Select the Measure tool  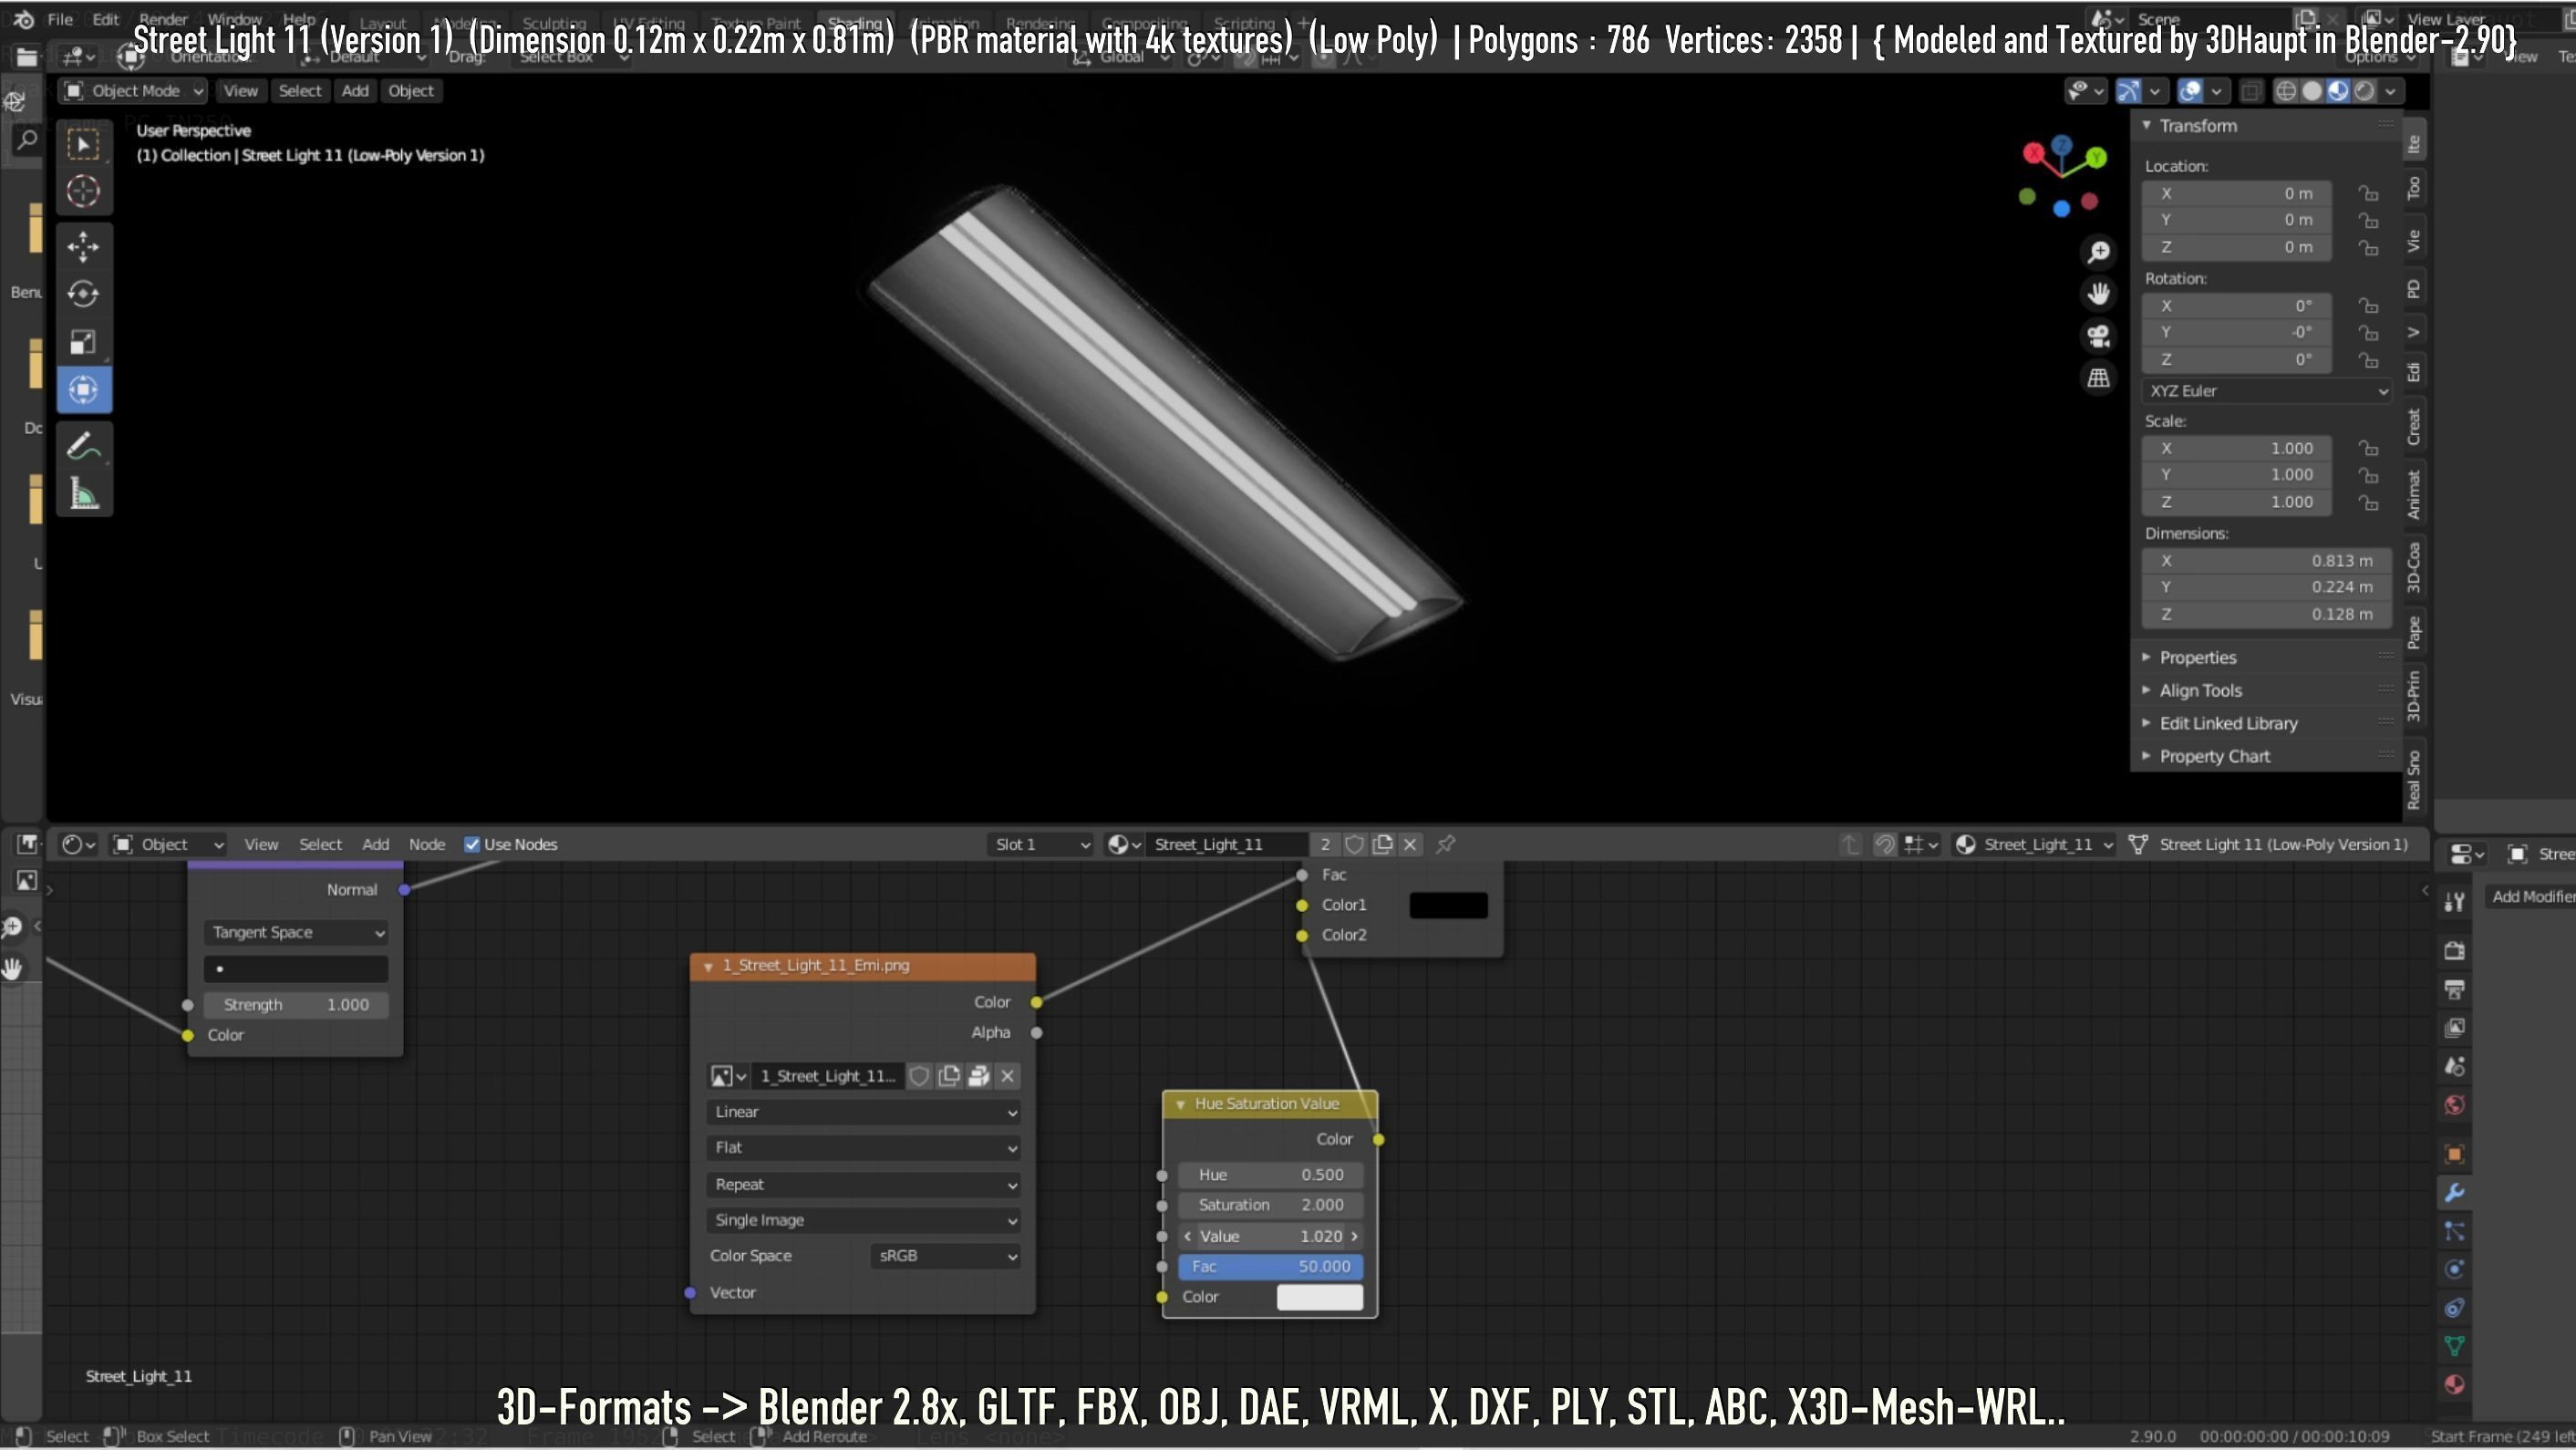[84, 493]
